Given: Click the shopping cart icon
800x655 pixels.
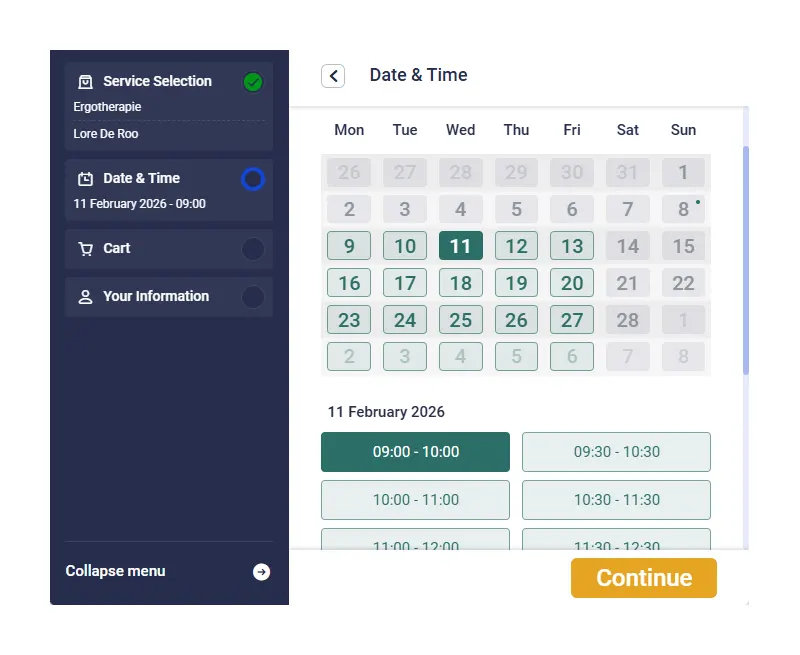Looking at the screenshot, I should pos(86,249).
